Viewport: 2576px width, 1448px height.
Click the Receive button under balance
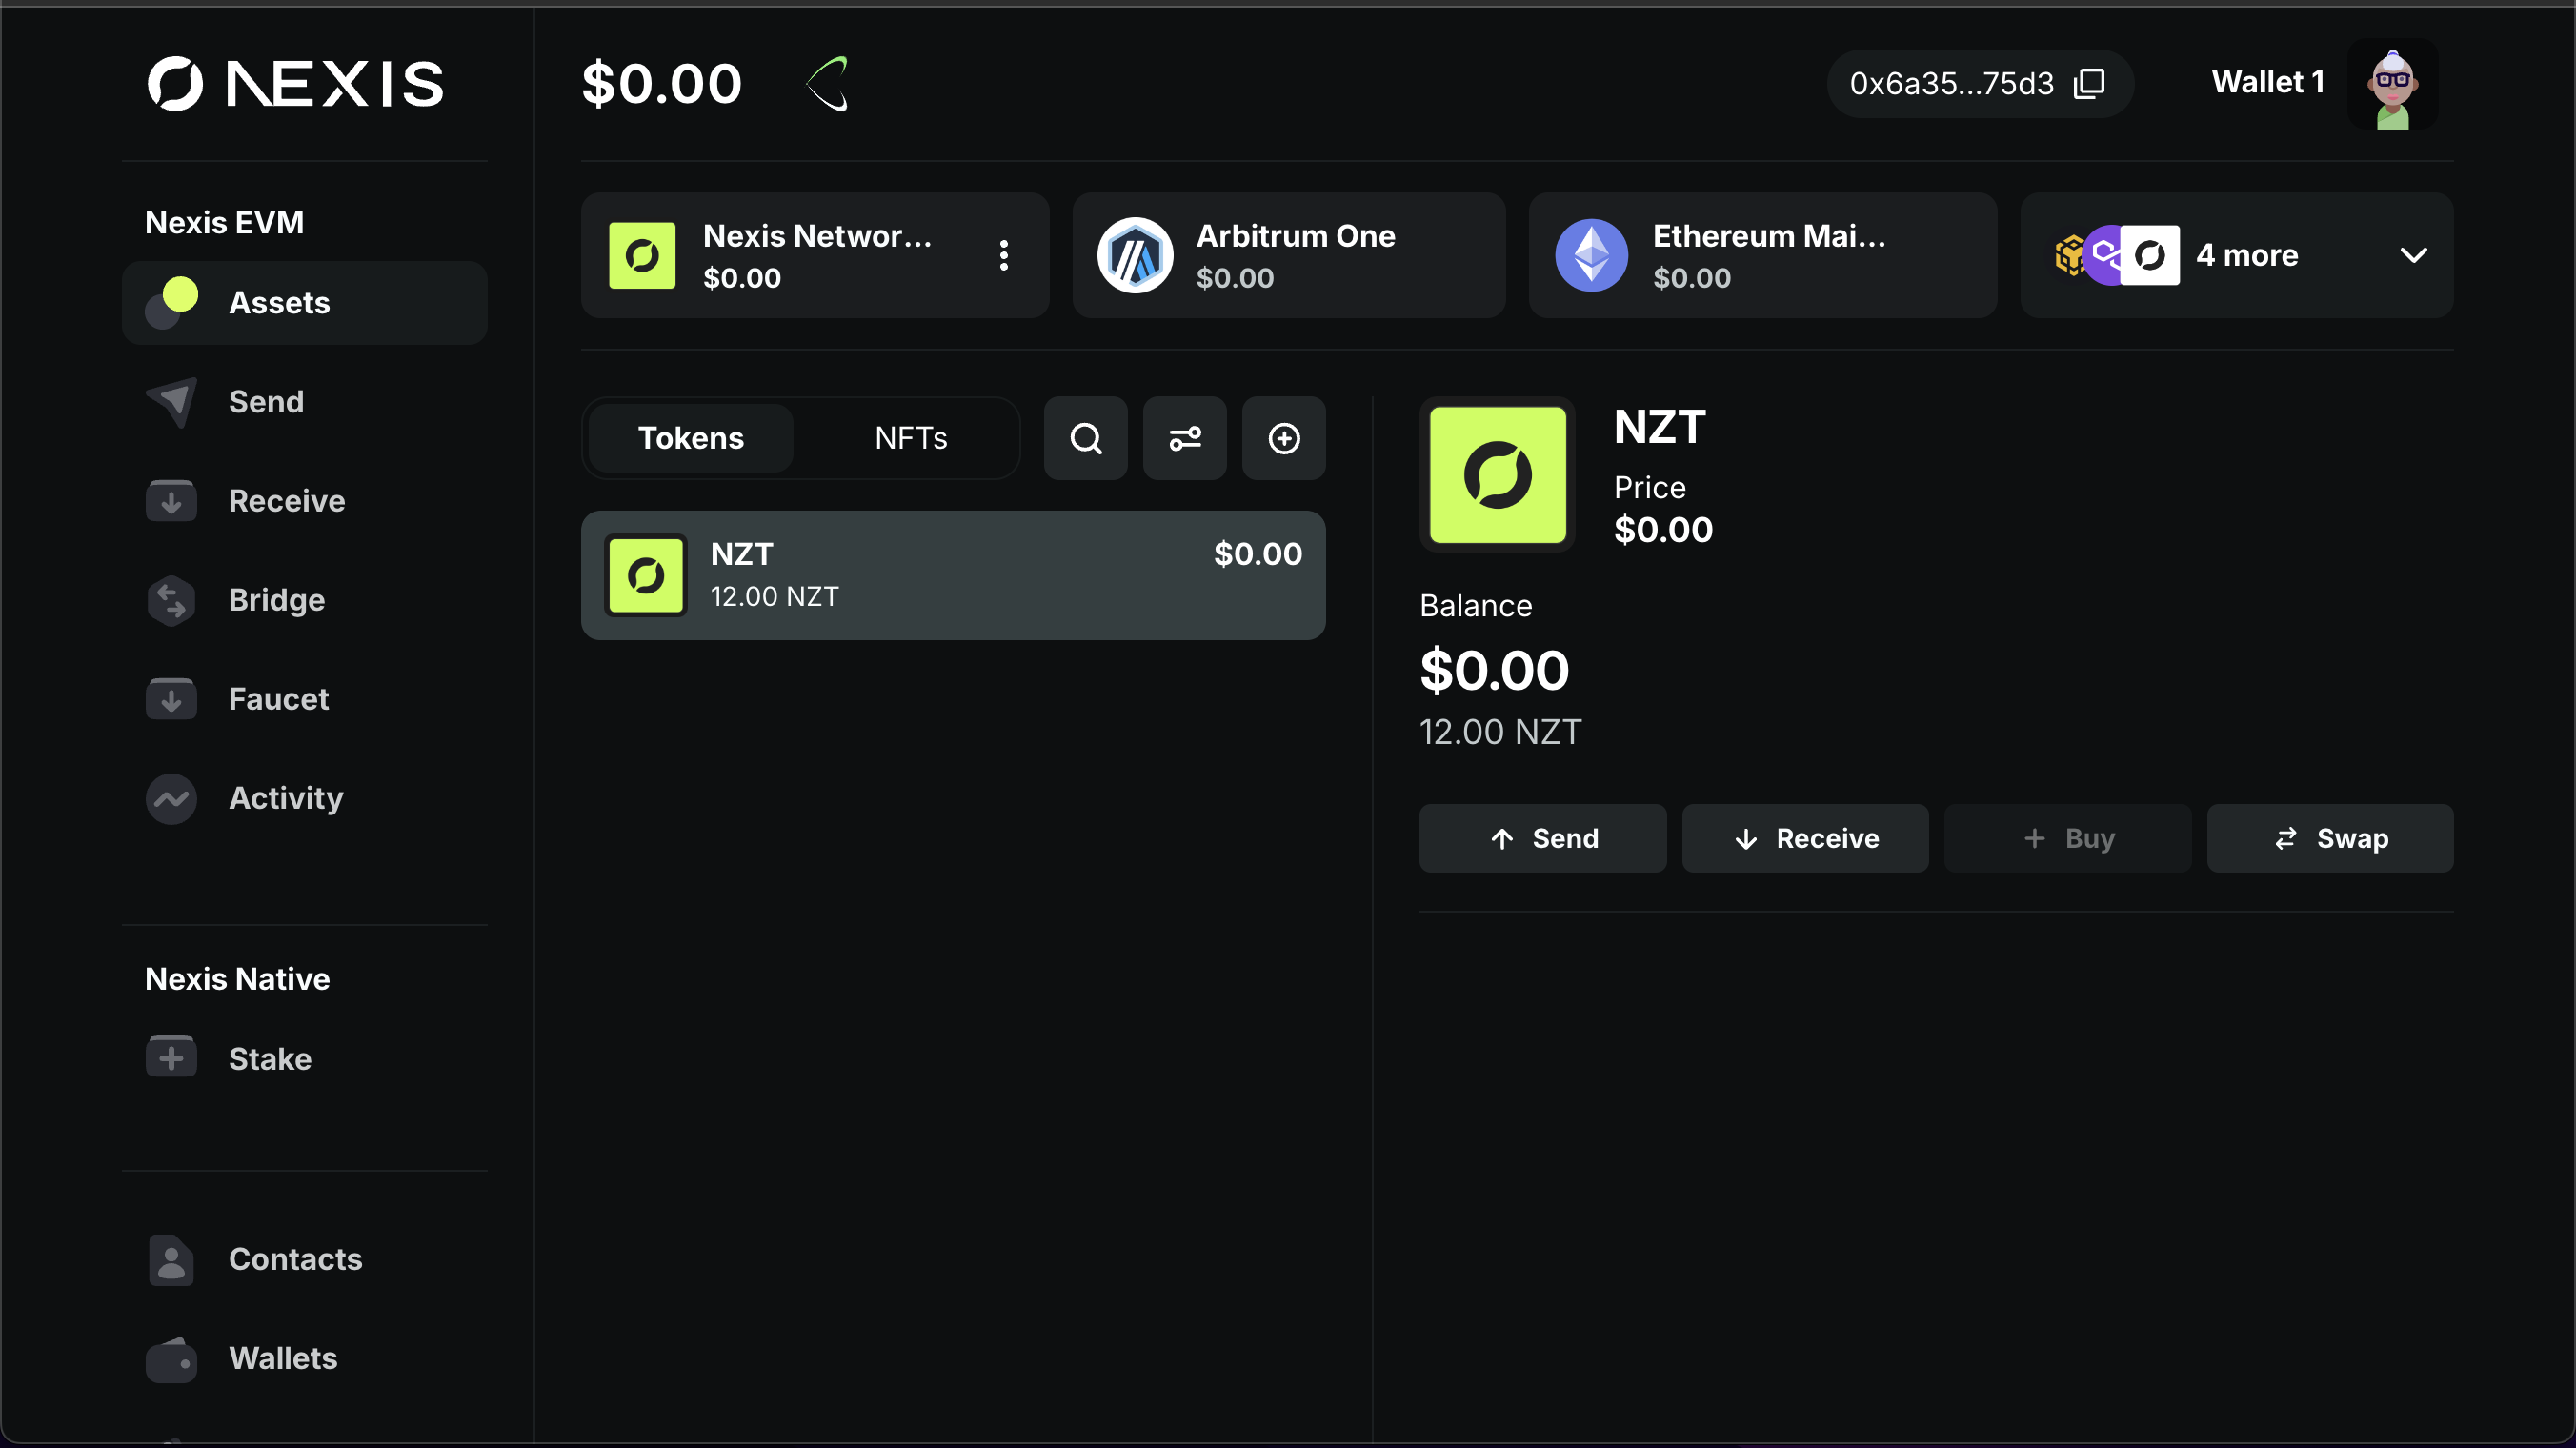1804,838
